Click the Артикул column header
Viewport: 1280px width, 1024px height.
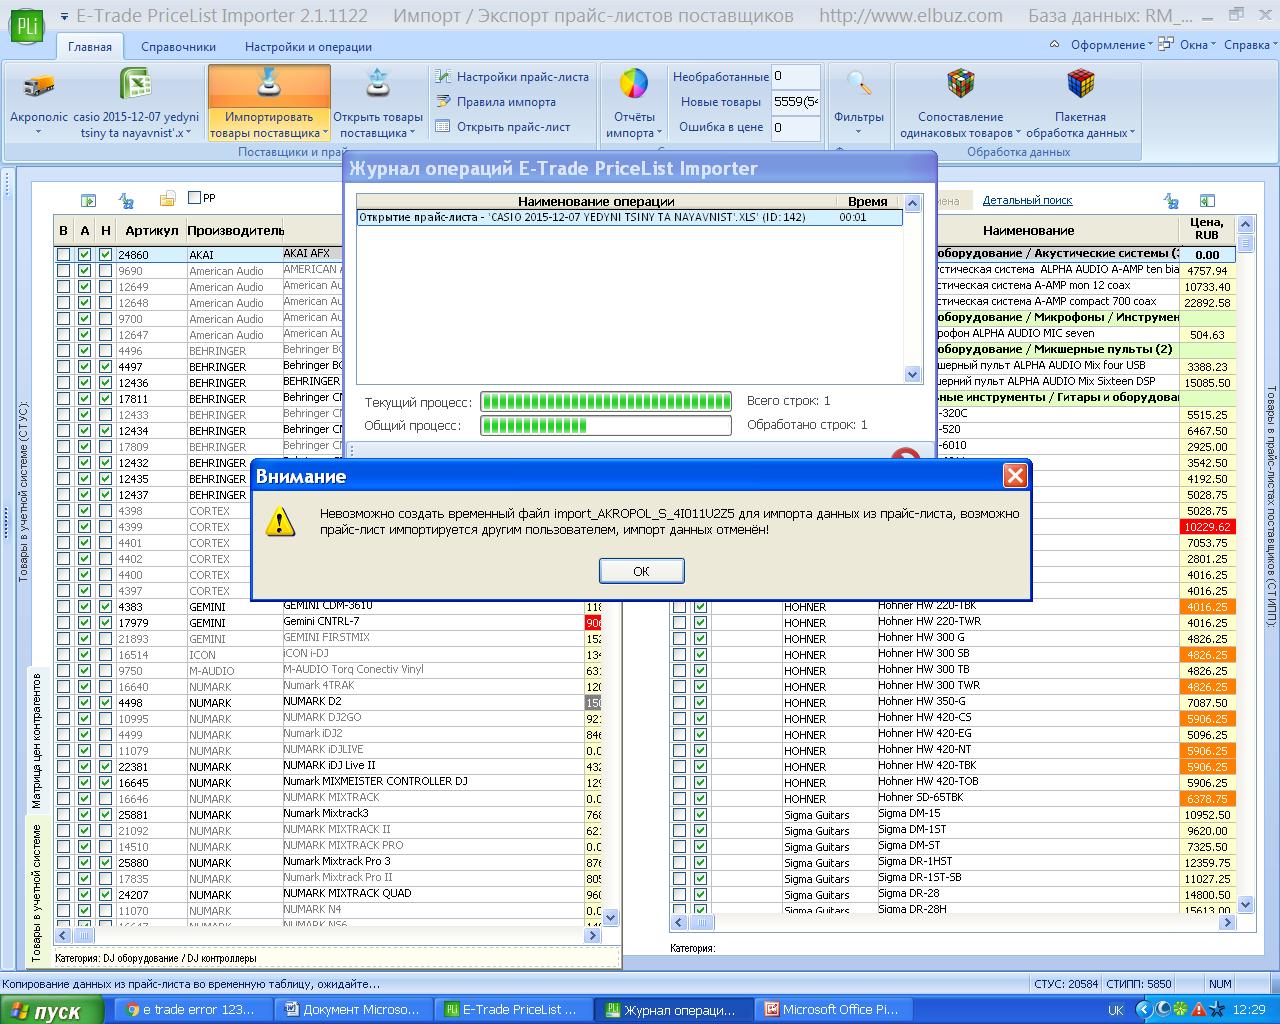(150, 230)
